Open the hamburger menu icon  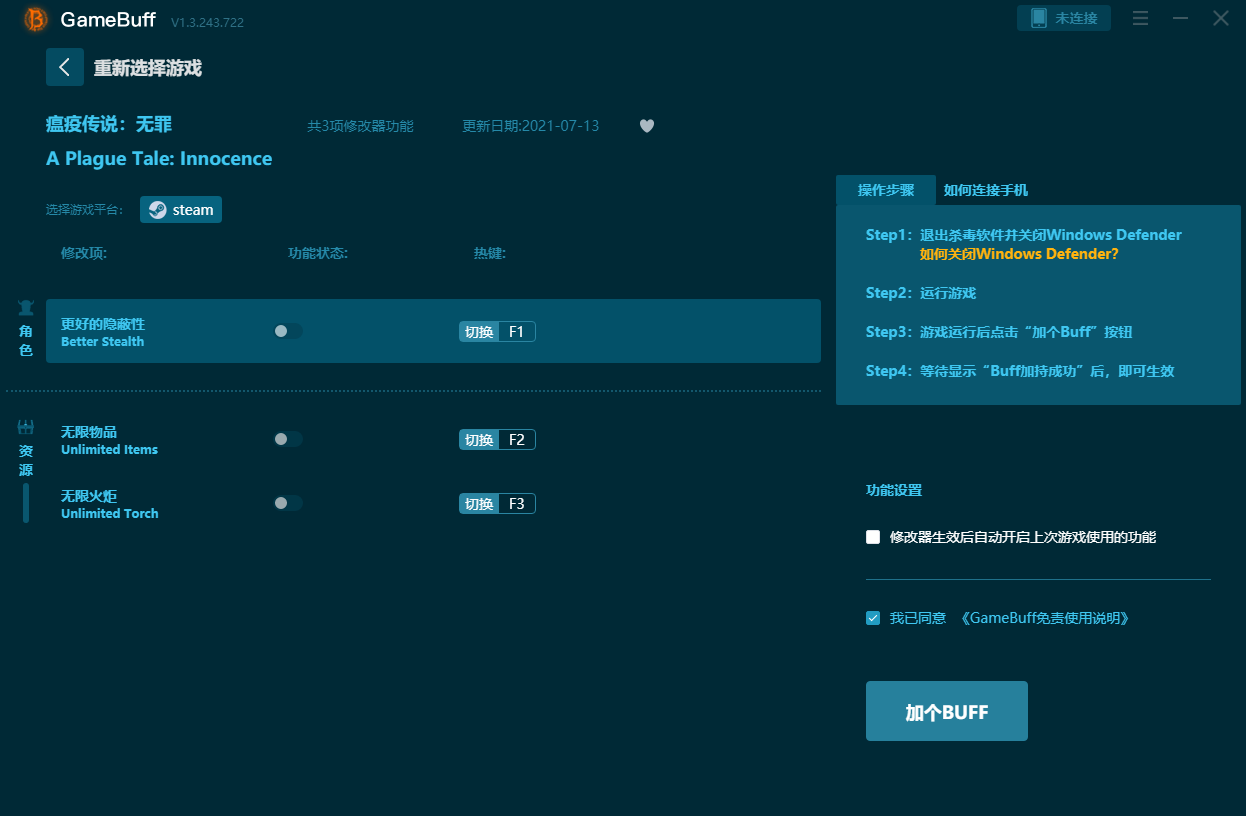coord(1140,18)
